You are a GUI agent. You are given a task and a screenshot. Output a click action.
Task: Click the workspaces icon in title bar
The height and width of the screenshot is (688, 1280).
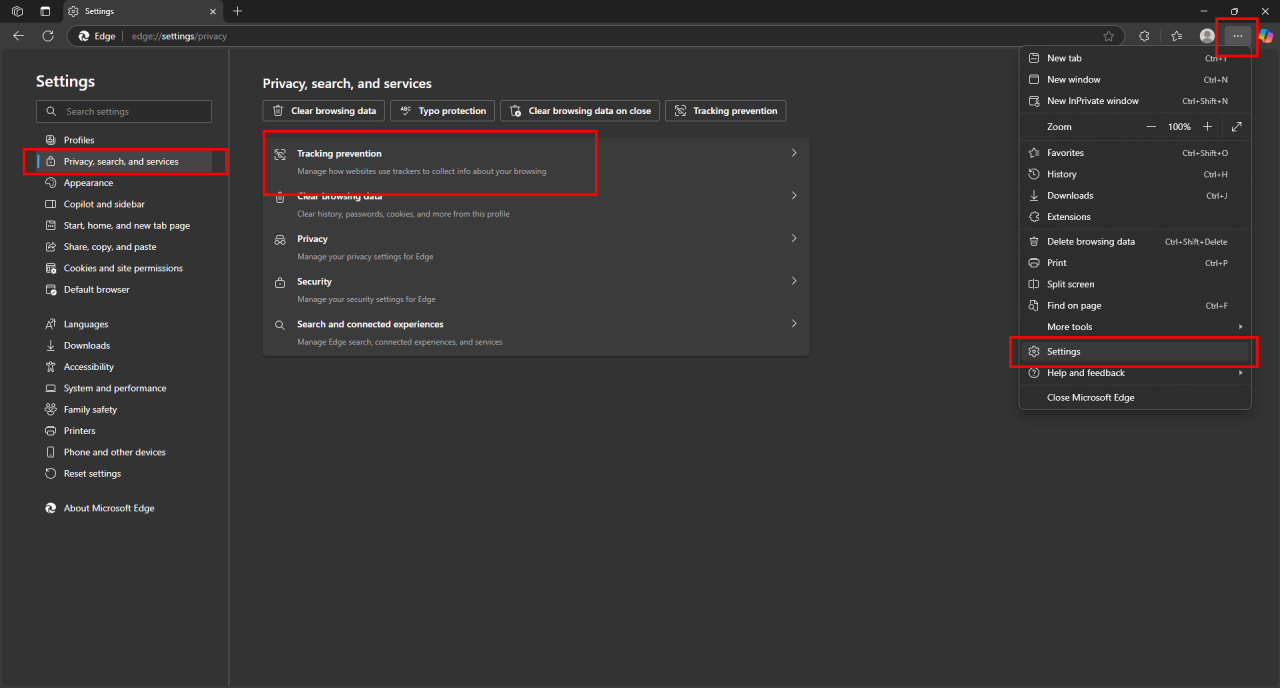click(17, 11)
